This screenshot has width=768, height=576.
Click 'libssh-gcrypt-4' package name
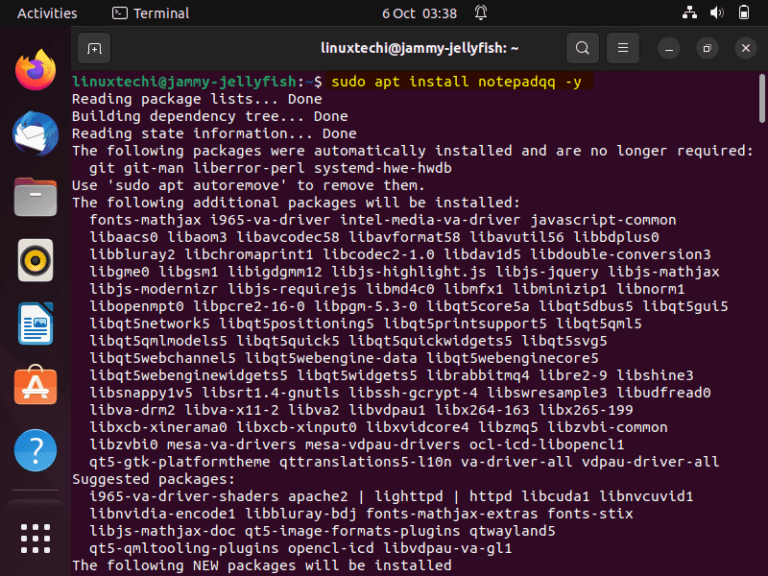point(413,392)
